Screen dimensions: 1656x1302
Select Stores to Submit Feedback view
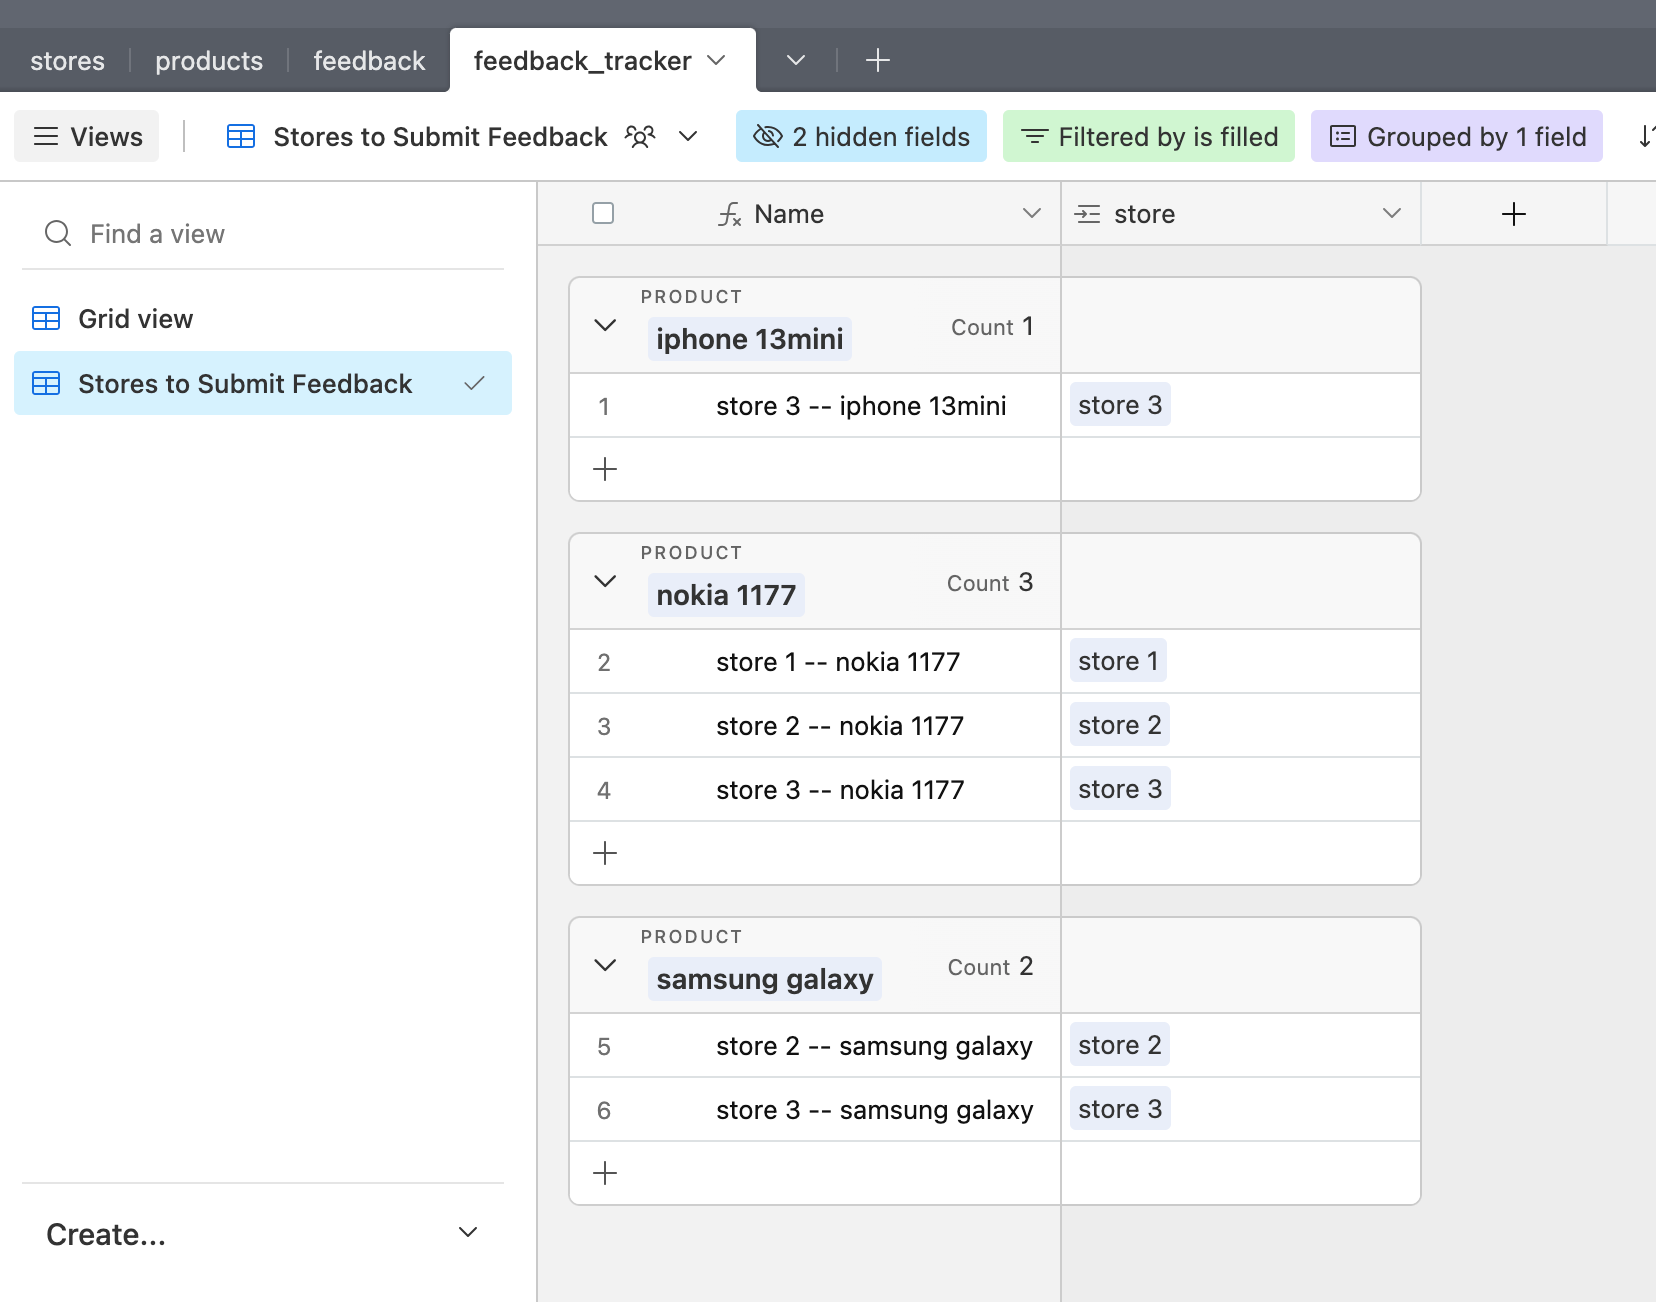point(263,383)
